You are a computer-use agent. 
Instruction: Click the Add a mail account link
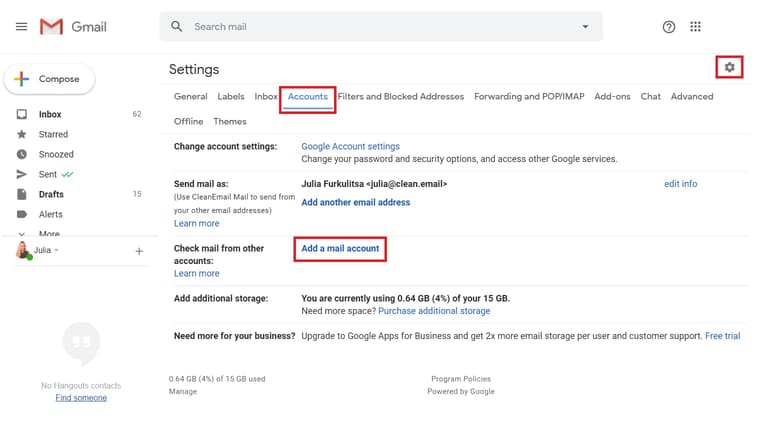click(340, 248)
